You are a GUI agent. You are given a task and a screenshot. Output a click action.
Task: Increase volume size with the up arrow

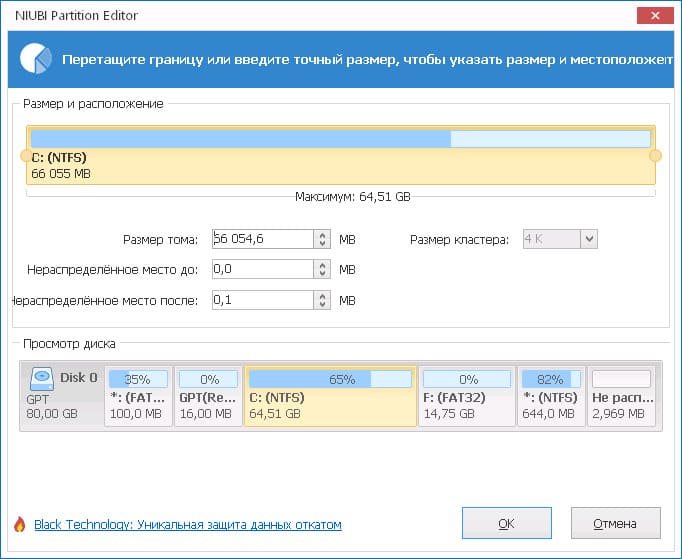(322, 235)
